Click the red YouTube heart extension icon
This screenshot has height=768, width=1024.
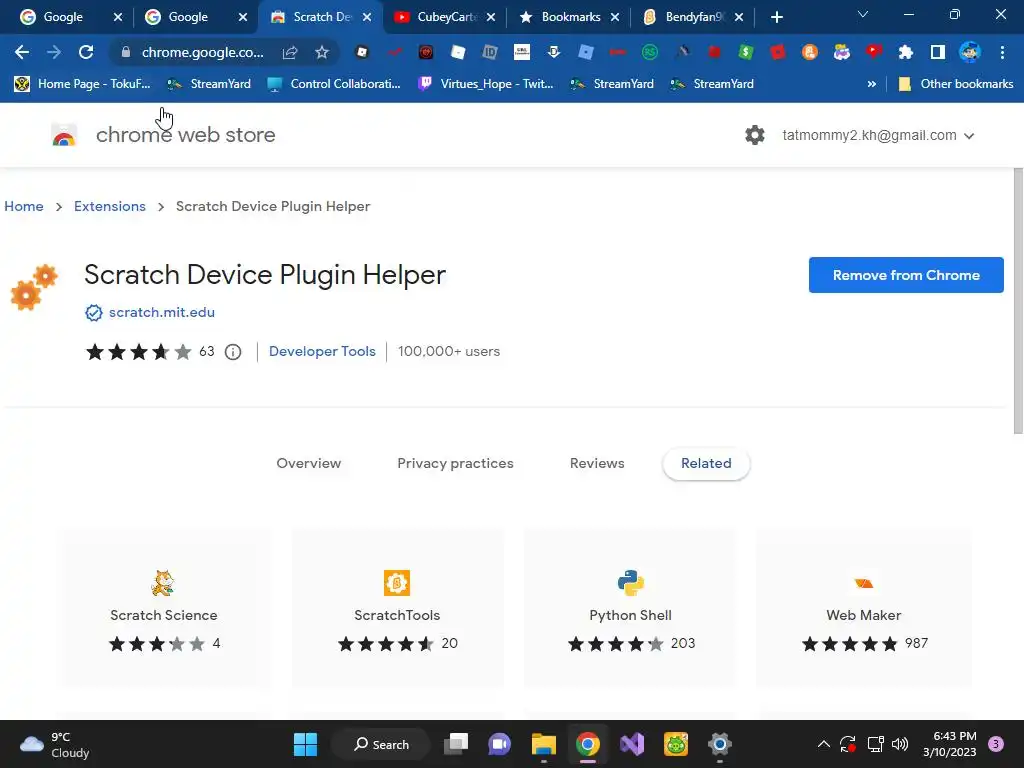tap(874, 52)
